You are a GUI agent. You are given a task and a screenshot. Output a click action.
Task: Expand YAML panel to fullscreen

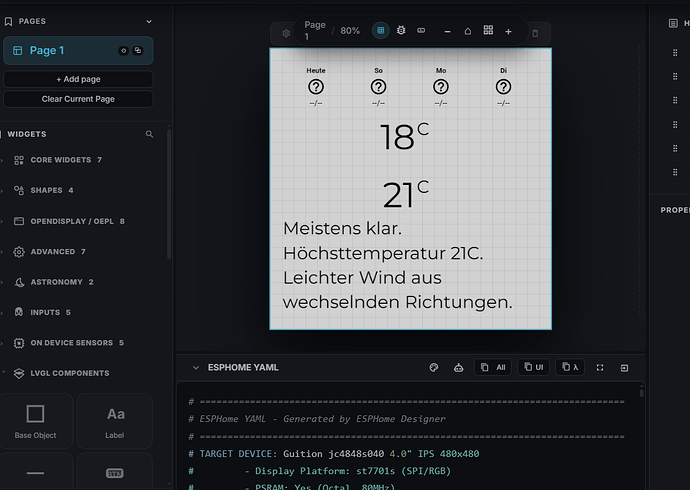(x=600, y=368)
